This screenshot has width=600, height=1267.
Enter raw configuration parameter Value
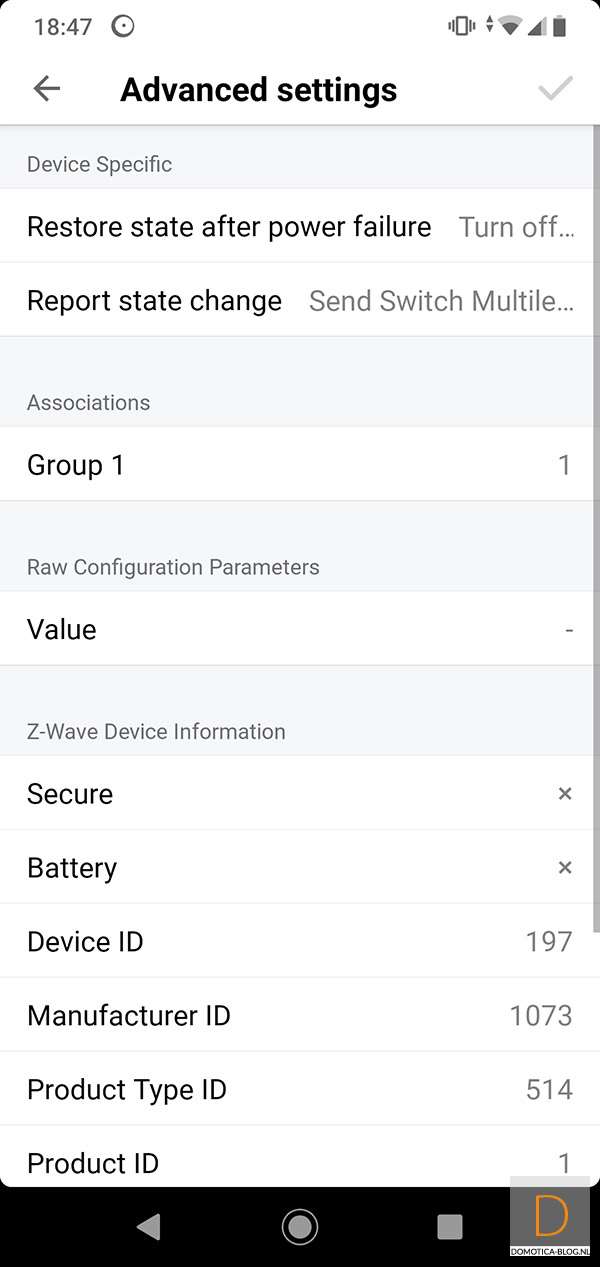pyautogui.click(x=300, y=630)
